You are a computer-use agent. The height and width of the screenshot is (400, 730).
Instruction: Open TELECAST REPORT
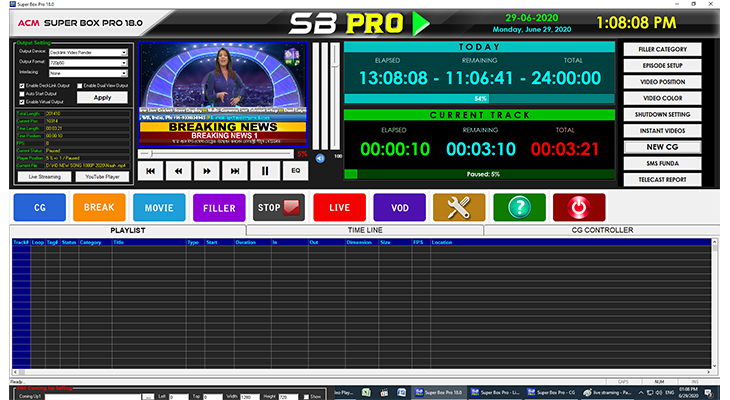click(x=662, y=180)
